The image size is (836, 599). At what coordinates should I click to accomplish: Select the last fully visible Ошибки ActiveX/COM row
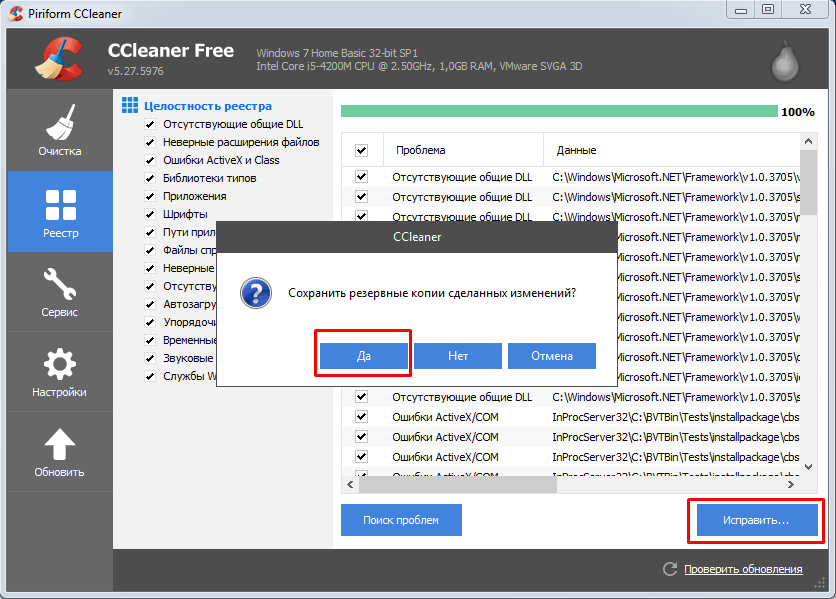click(x=570, y=457)
